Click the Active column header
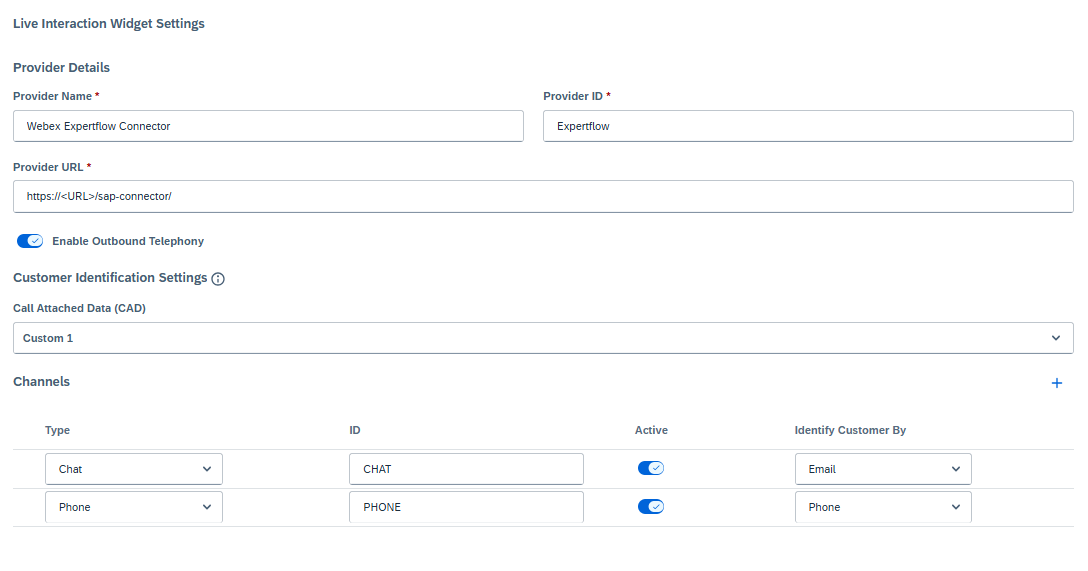Image resolution: width=1088 pixels, height=571 pixels. (x=651, y=430)
